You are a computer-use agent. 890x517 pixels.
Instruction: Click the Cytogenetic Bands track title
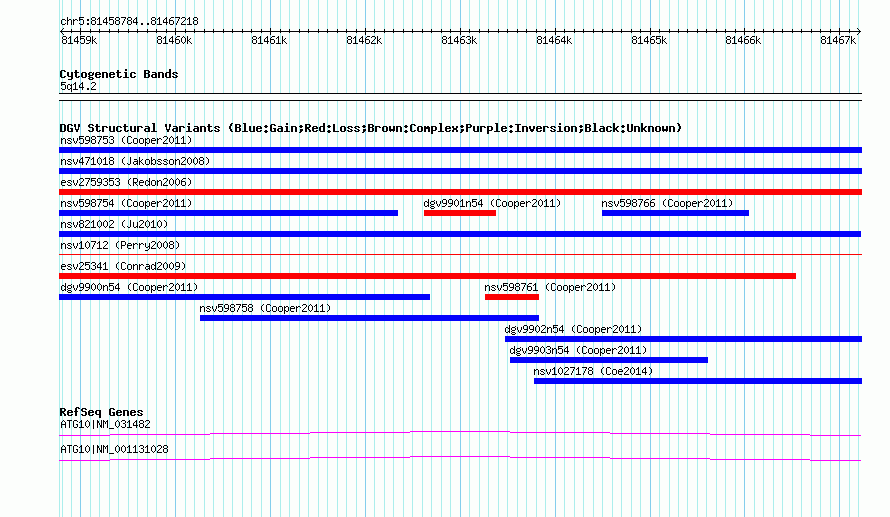(x=119, y=74)
